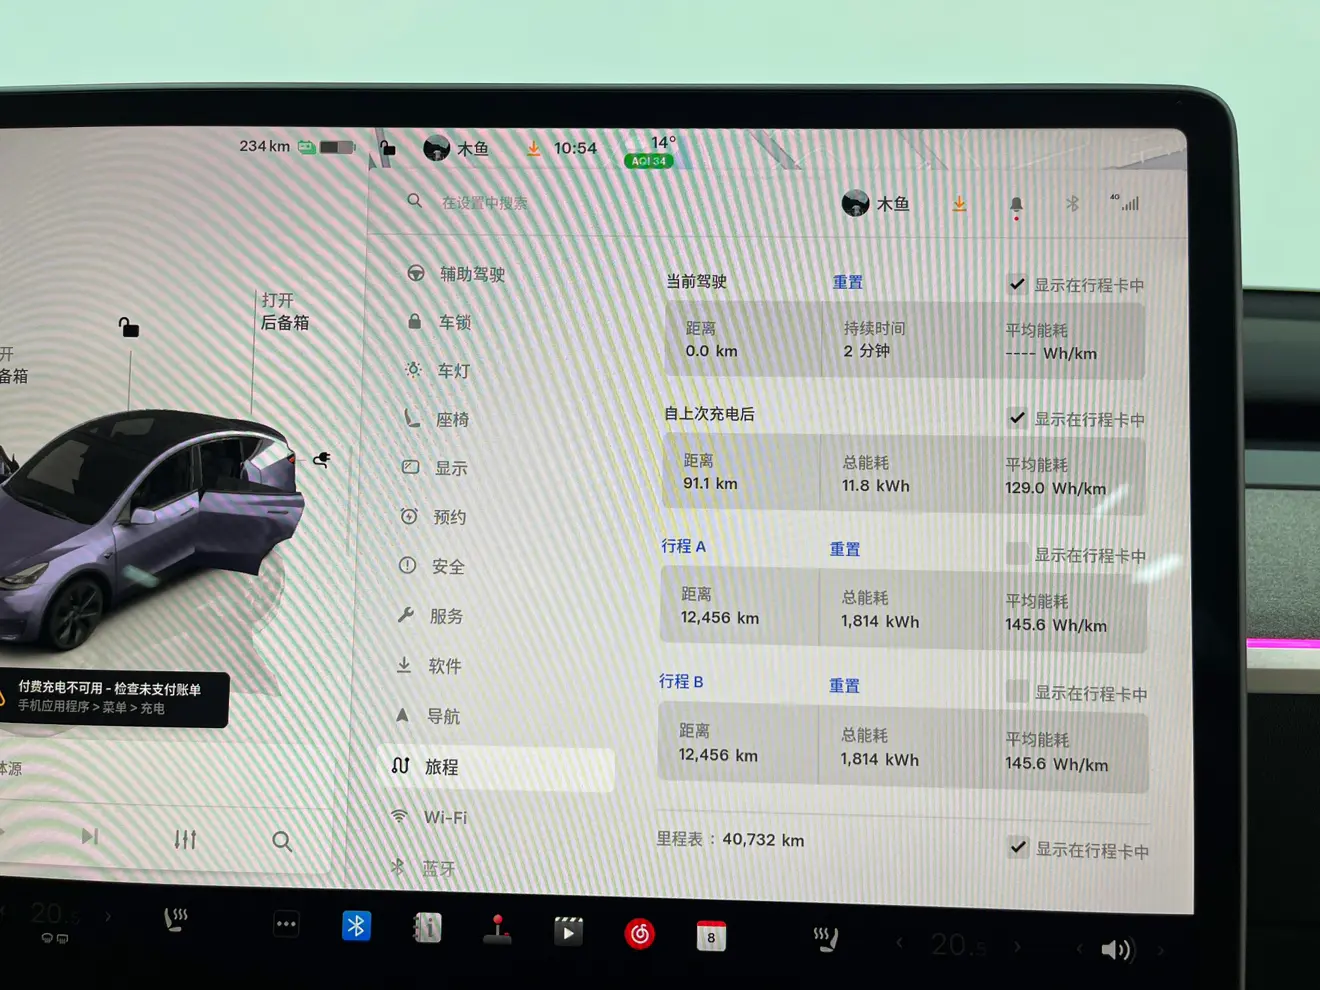Toggle the odometer show in trip card checkbox

tap(1018, 848)
